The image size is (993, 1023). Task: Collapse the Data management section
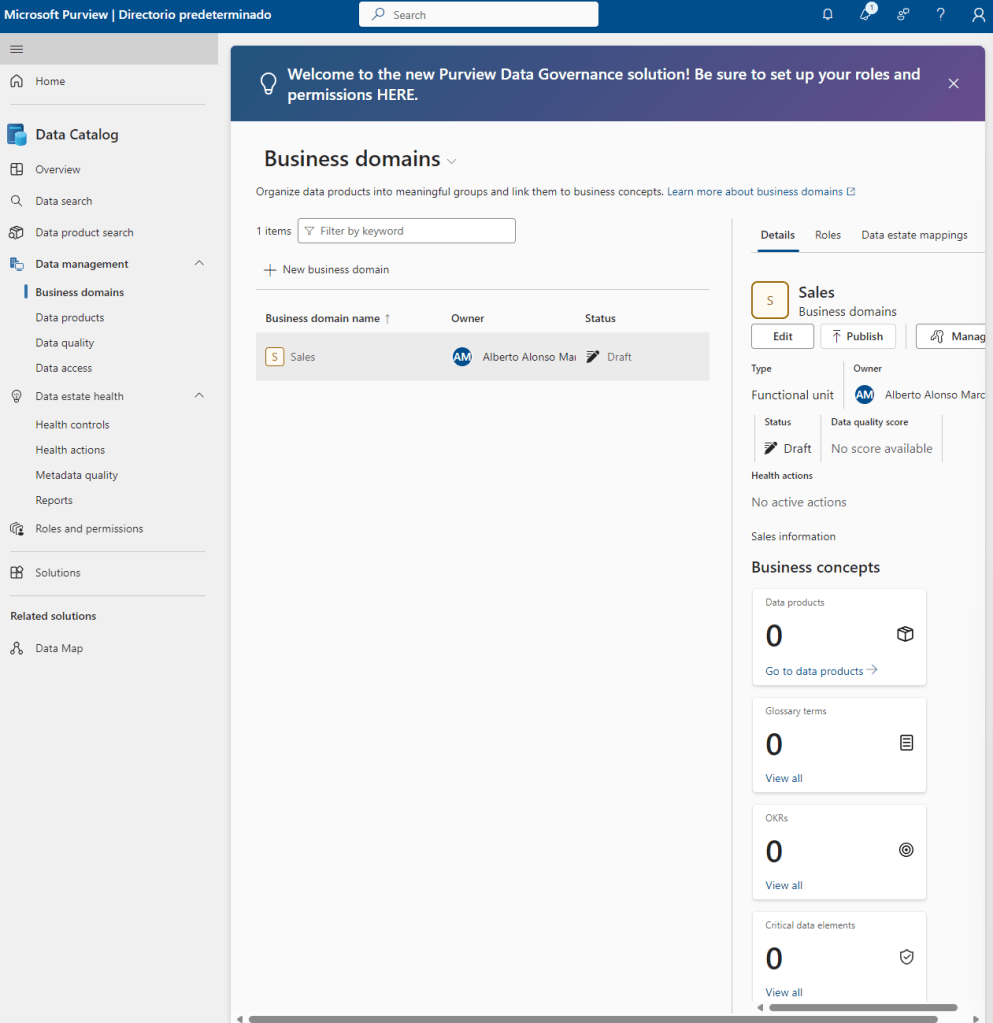[199, 264]
